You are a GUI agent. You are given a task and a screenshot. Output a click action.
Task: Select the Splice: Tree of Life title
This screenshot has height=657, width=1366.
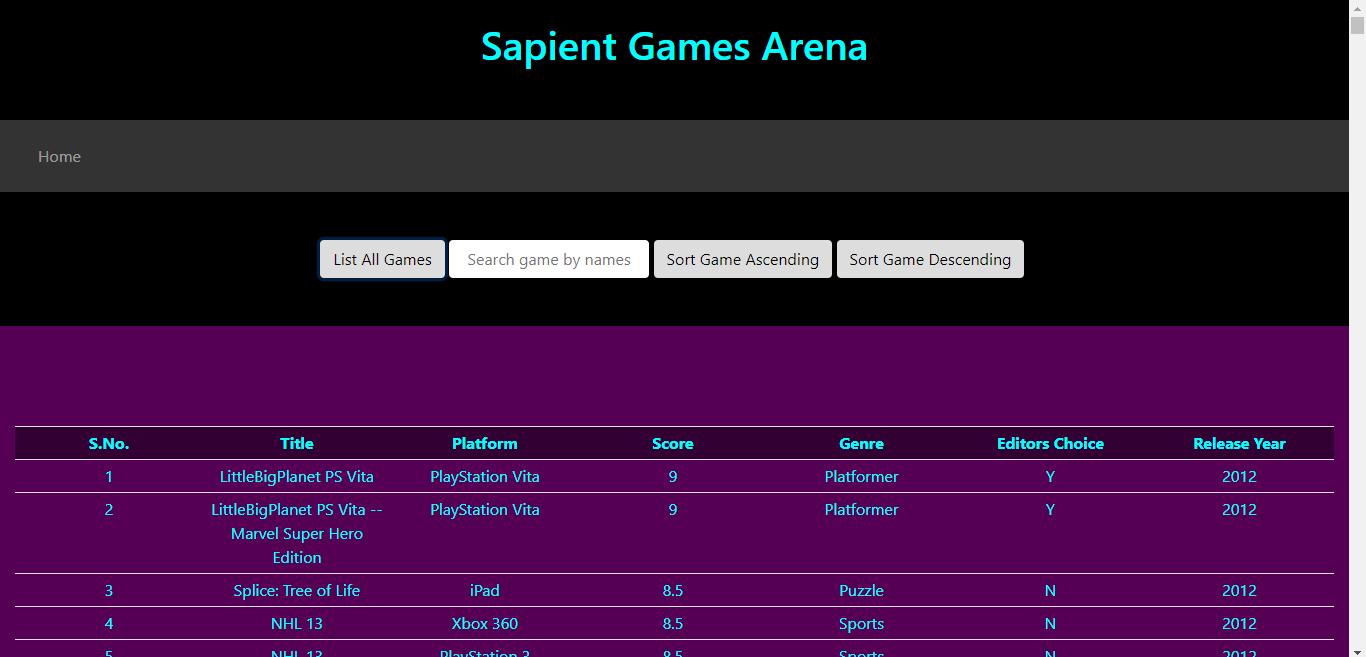click(297, 590)
